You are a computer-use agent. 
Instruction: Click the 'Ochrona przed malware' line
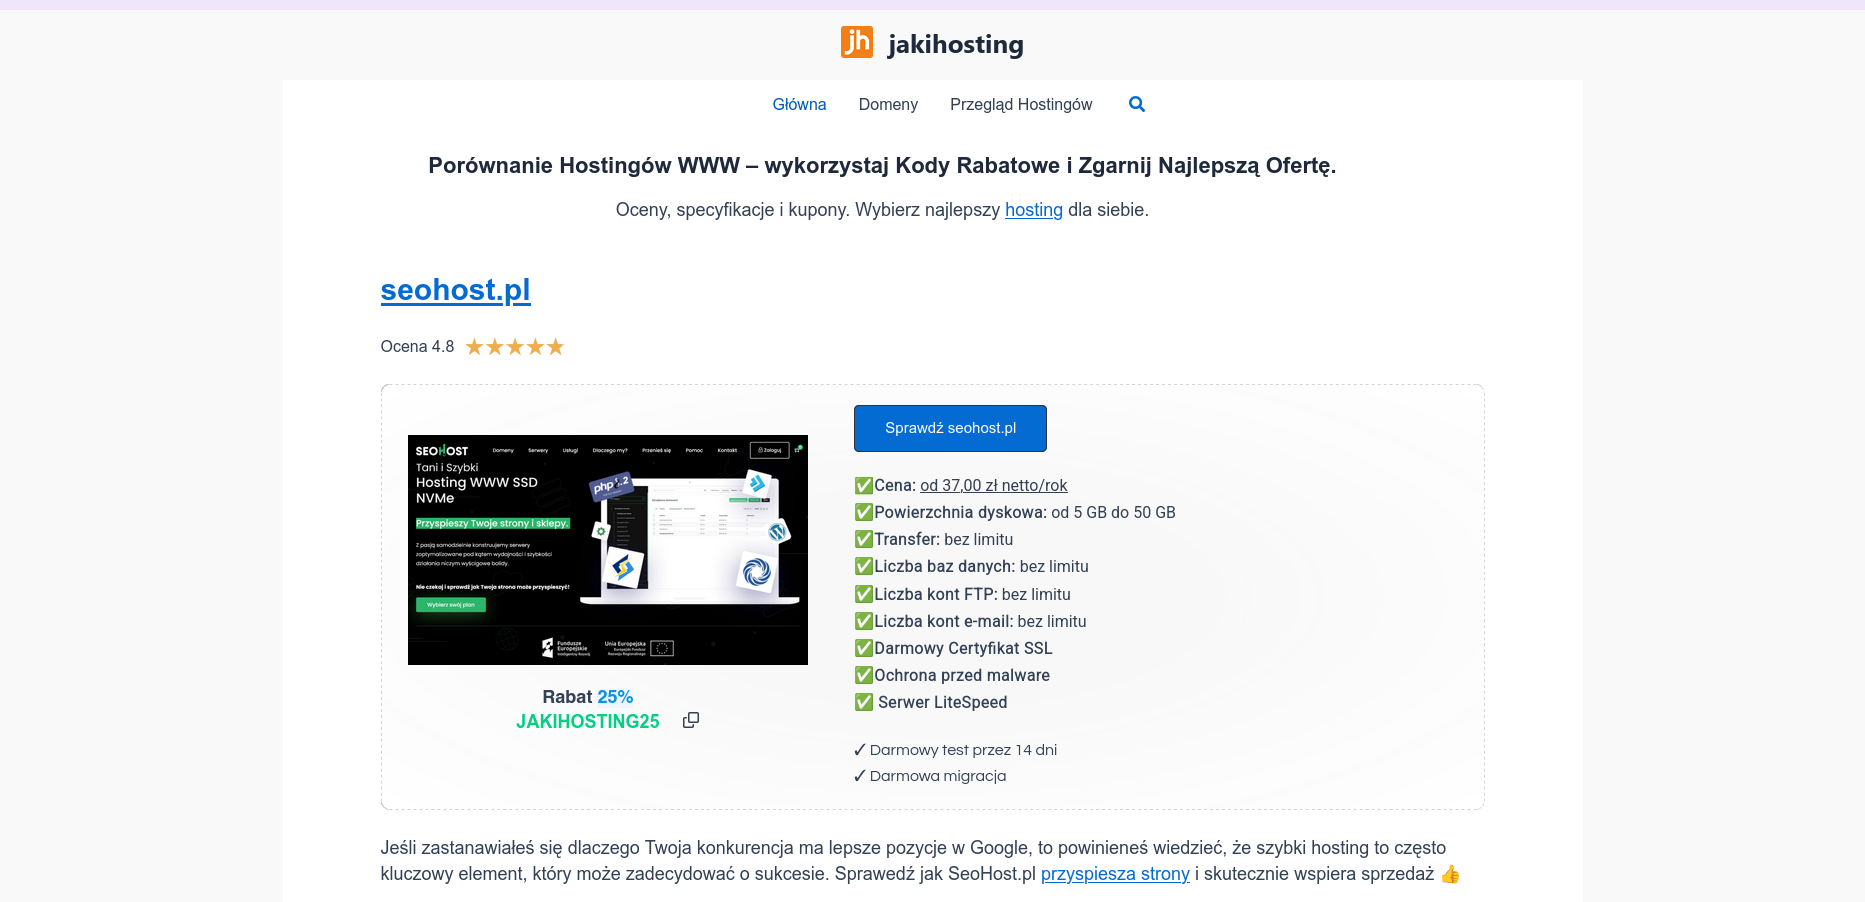(952, 675)
